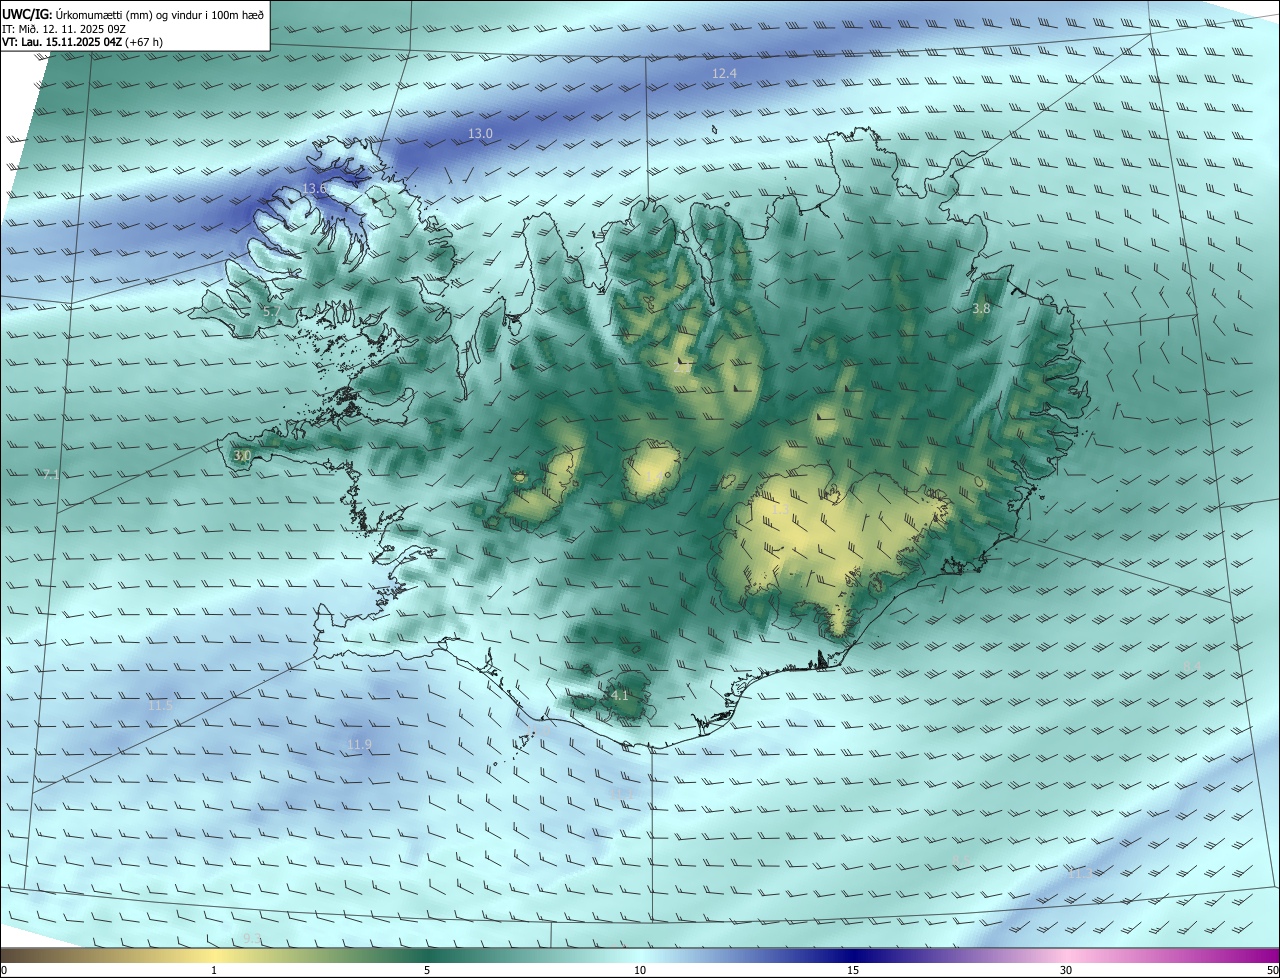This screenshot has width=1280, height=978.
Task: Click the 50 tick on the color scale
Action: click(x=1272, y=970)
